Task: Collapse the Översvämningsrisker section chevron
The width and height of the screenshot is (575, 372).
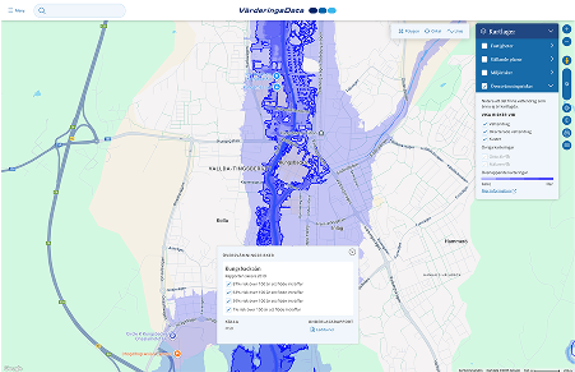Action: (551, 86)
